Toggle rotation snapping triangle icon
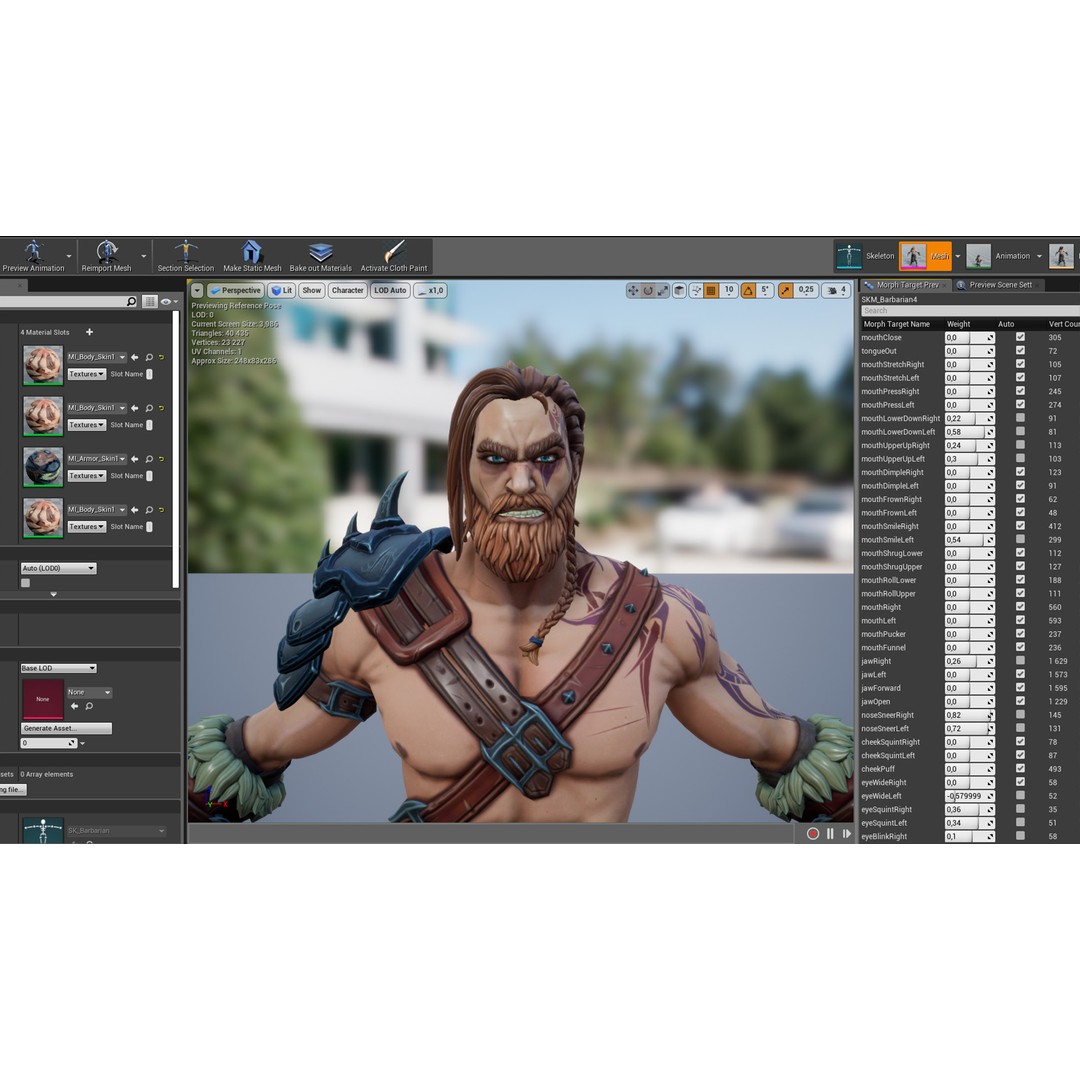This screenshot has width=1080, height=1080. (x=748, y=291)
